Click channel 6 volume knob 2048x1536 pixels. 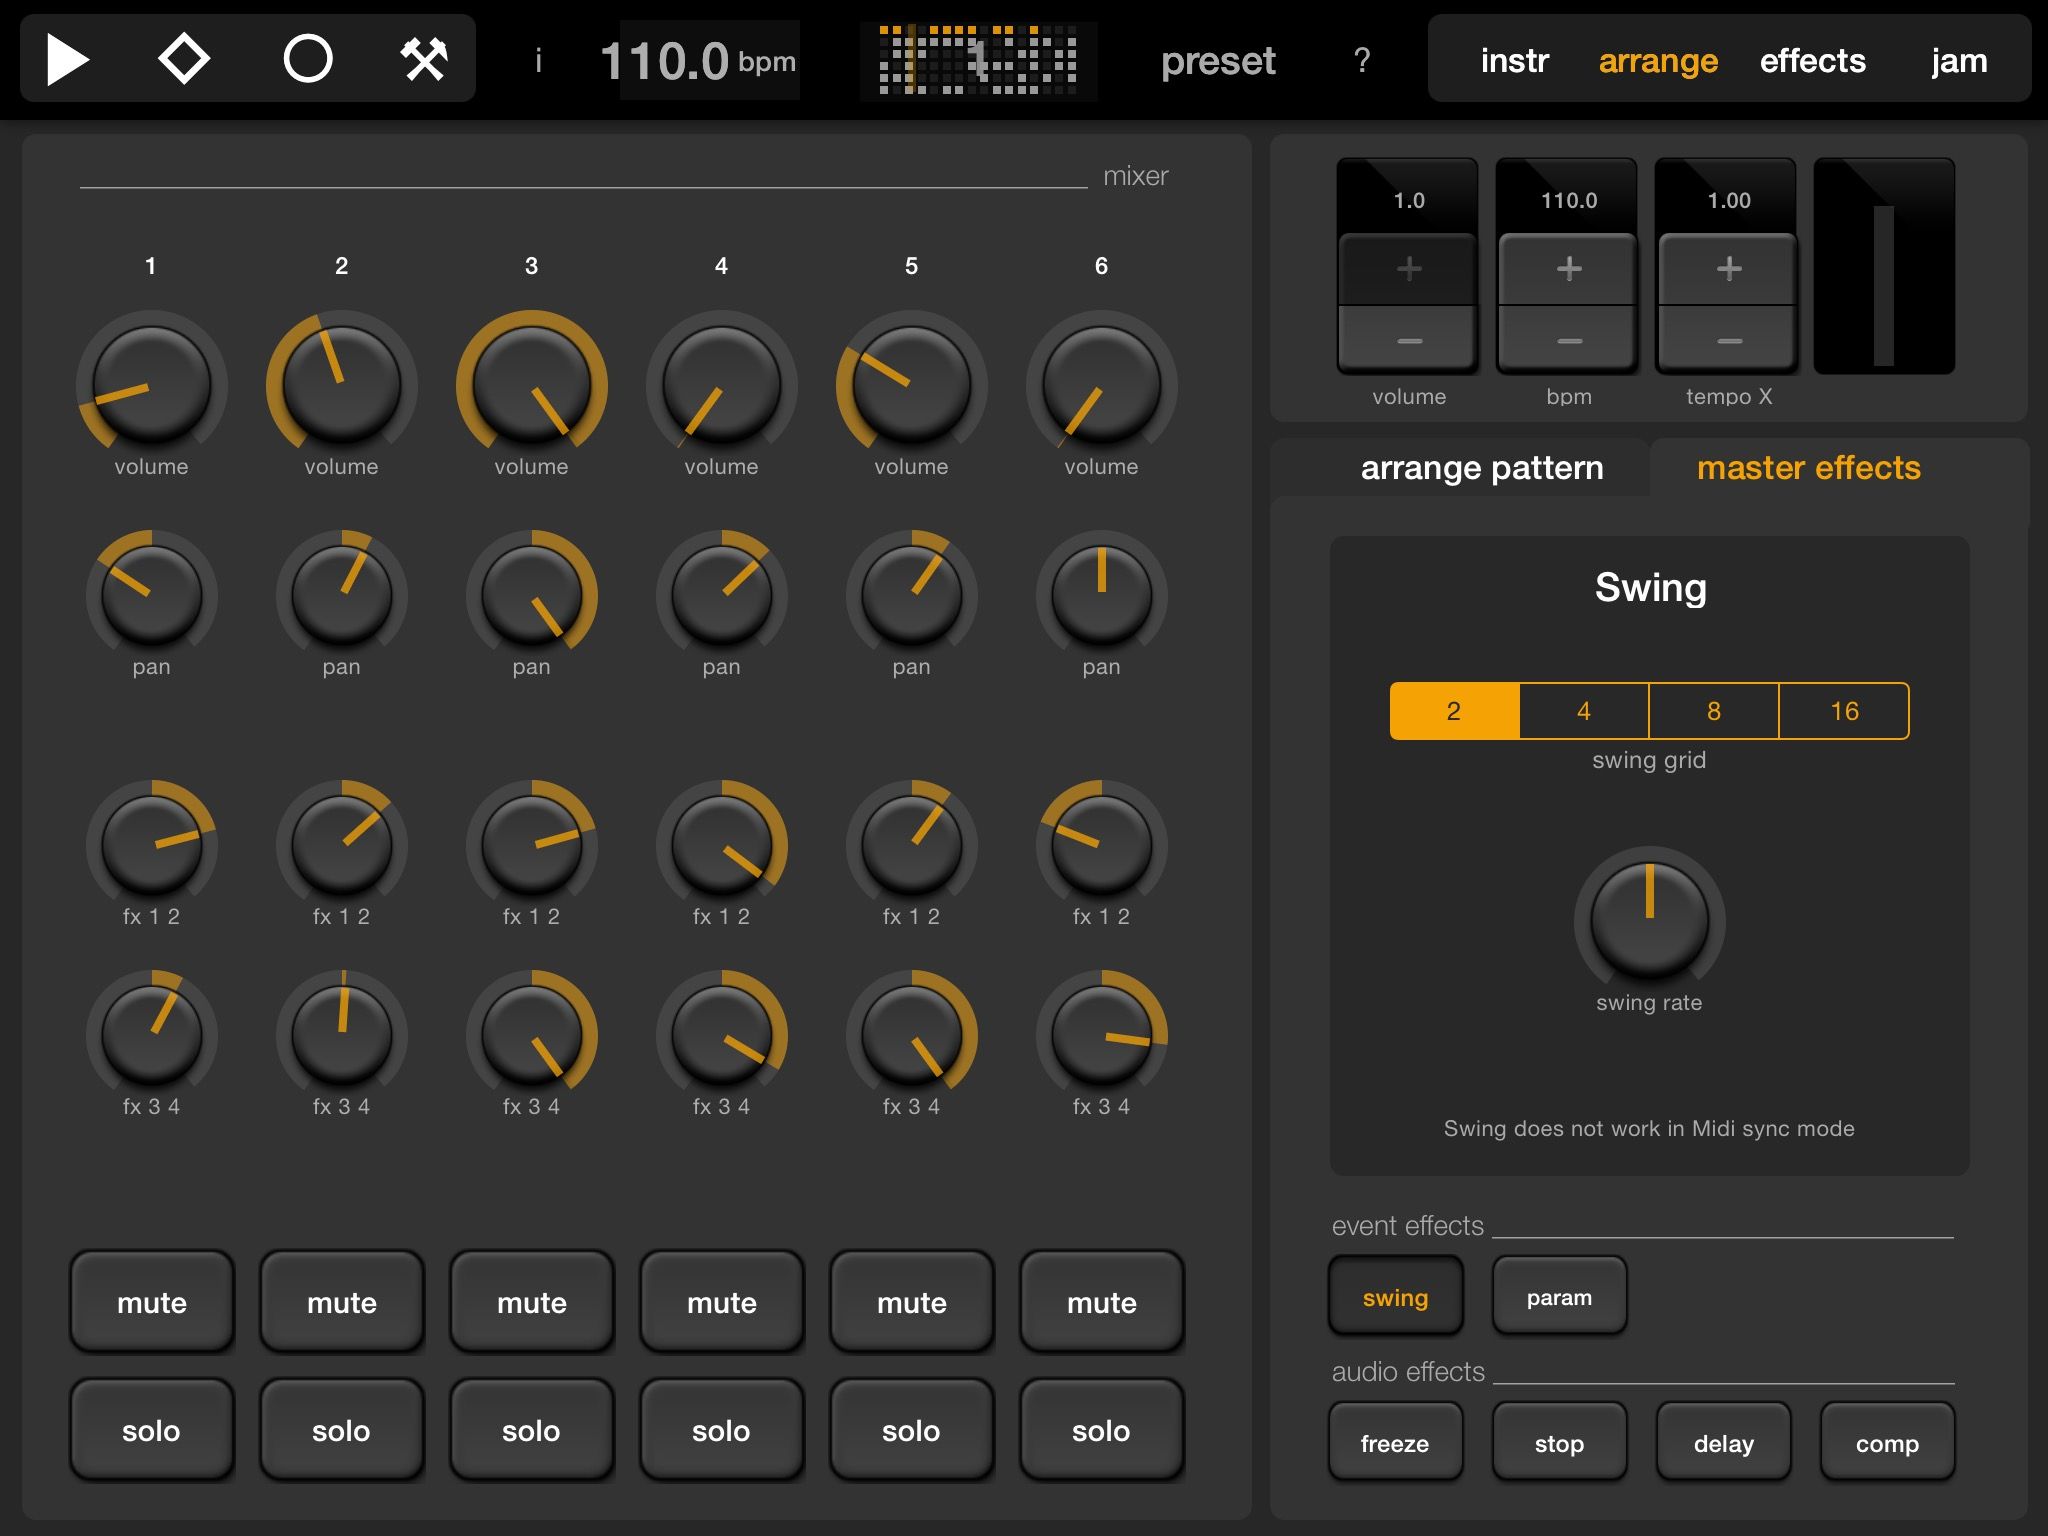[1102, 384]
